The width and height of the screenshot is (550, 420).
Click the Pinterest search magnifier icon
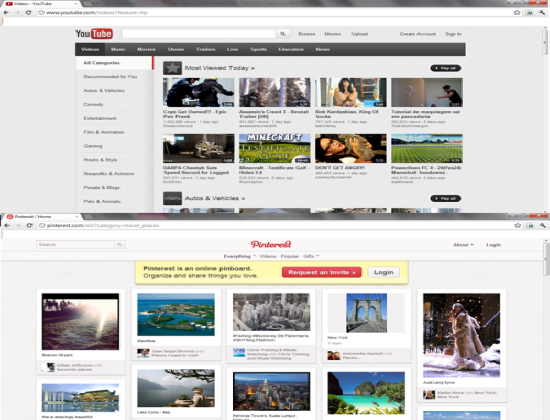pos(120,244)
